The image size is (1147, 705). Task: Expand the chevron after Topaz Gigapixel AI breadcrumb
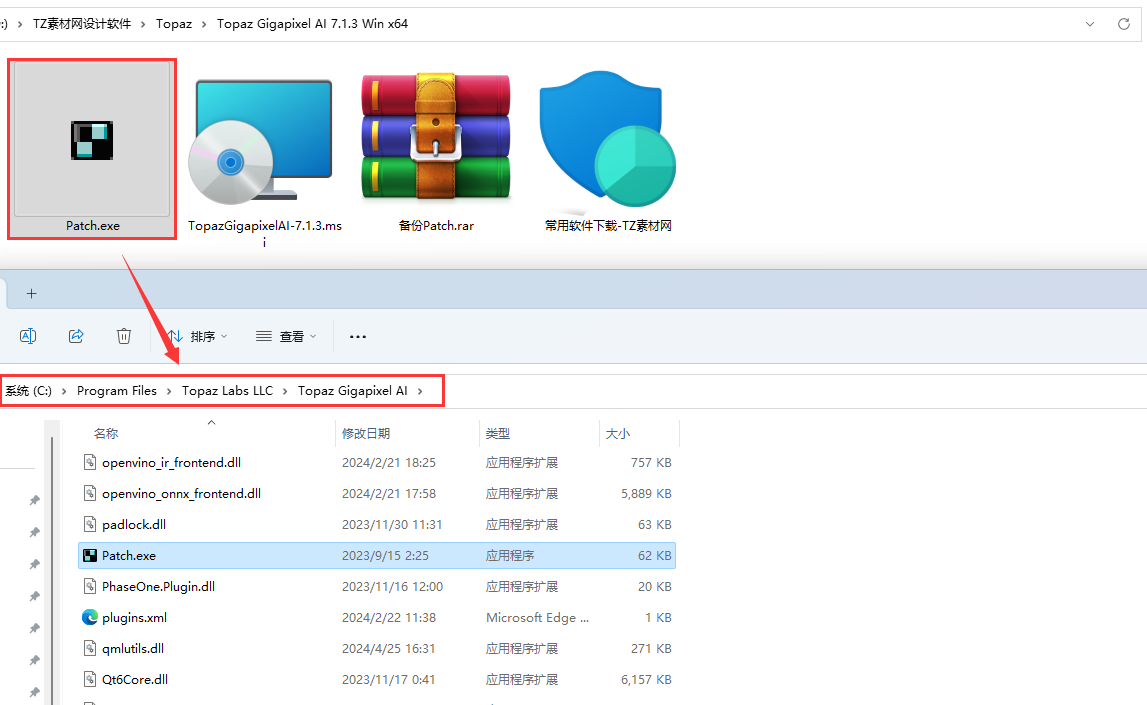[x=420, y=391]
